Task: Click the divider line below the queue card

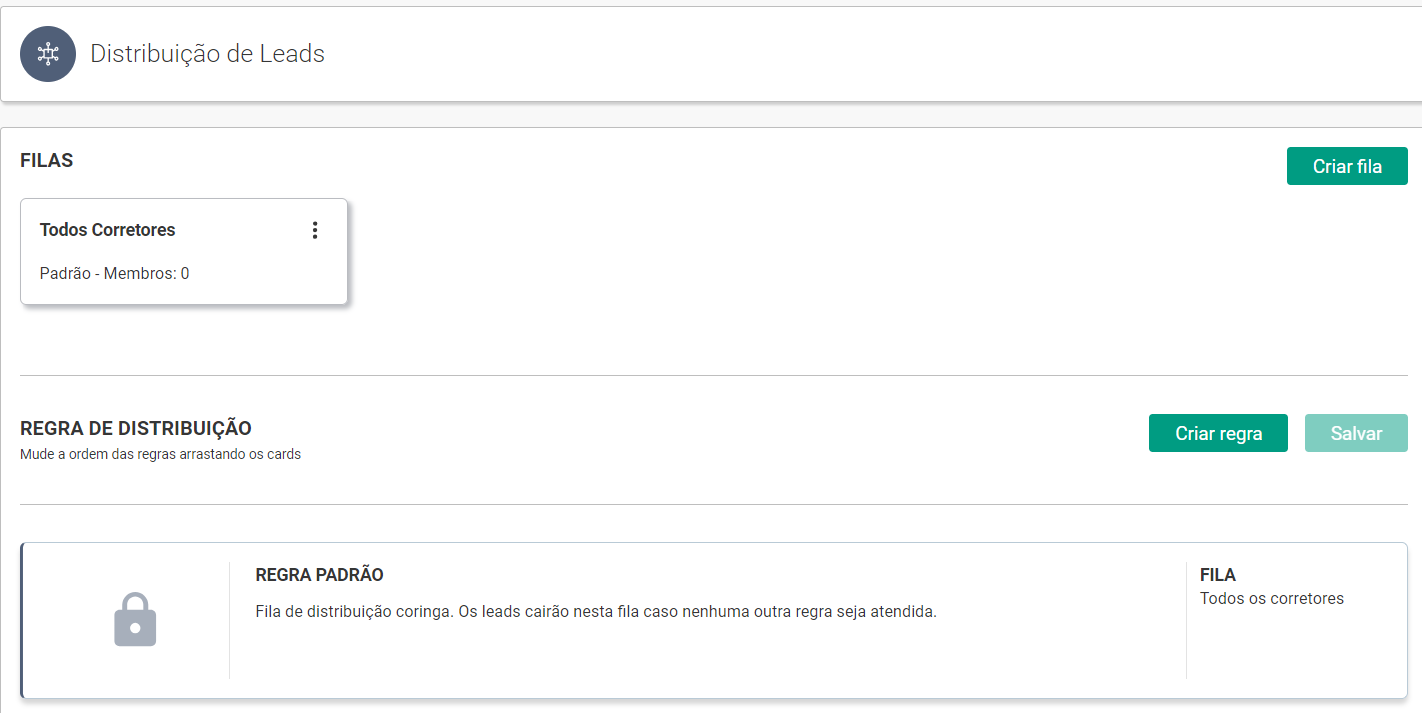Action: click(713, 375)
